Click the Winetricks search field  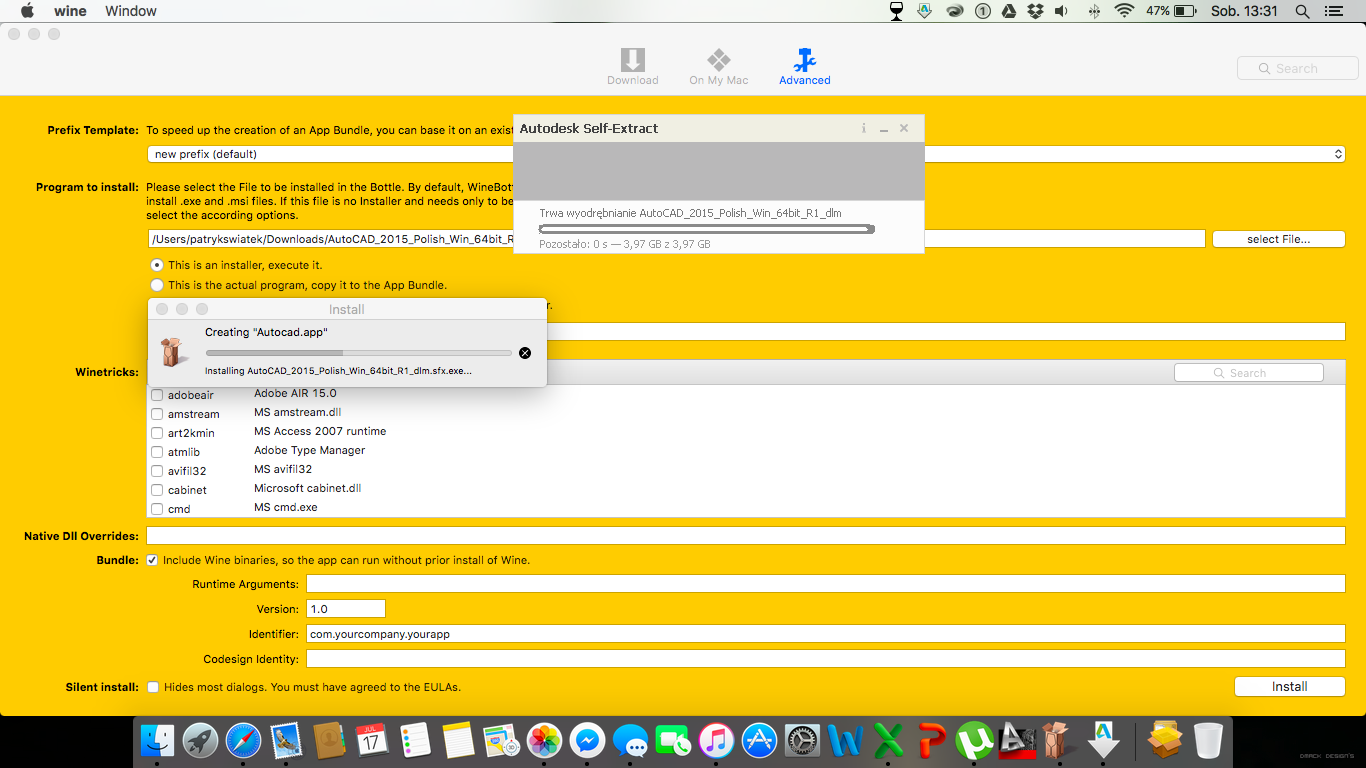pyautogui.click(x=1248, y=373)
